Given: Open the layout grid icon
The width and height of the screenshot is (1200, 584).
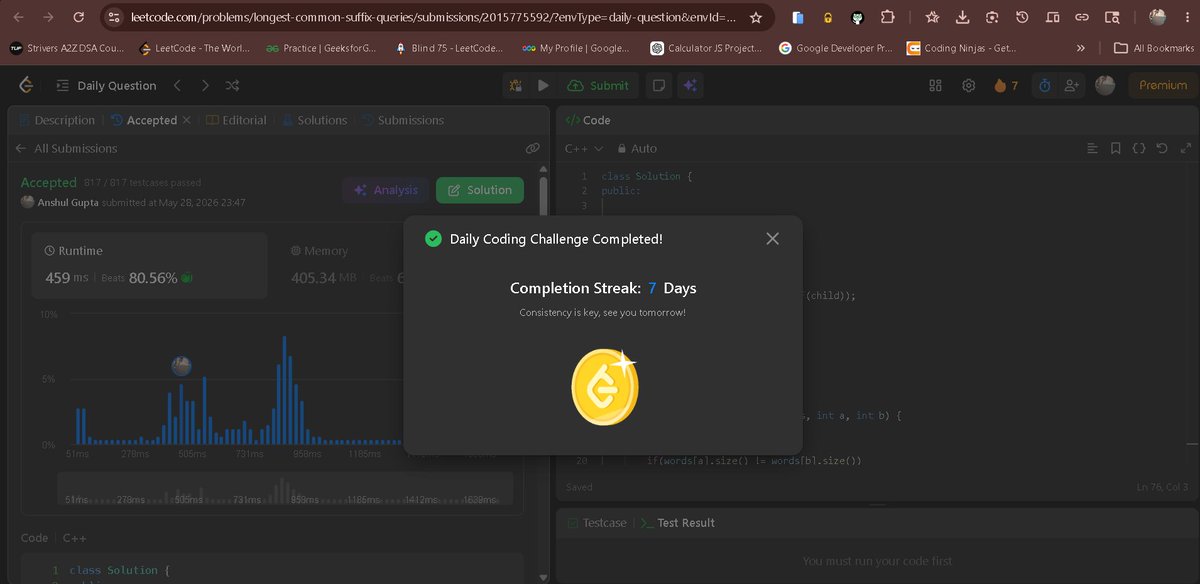Looking at the screenshot, I should click(x=936, y=85).
